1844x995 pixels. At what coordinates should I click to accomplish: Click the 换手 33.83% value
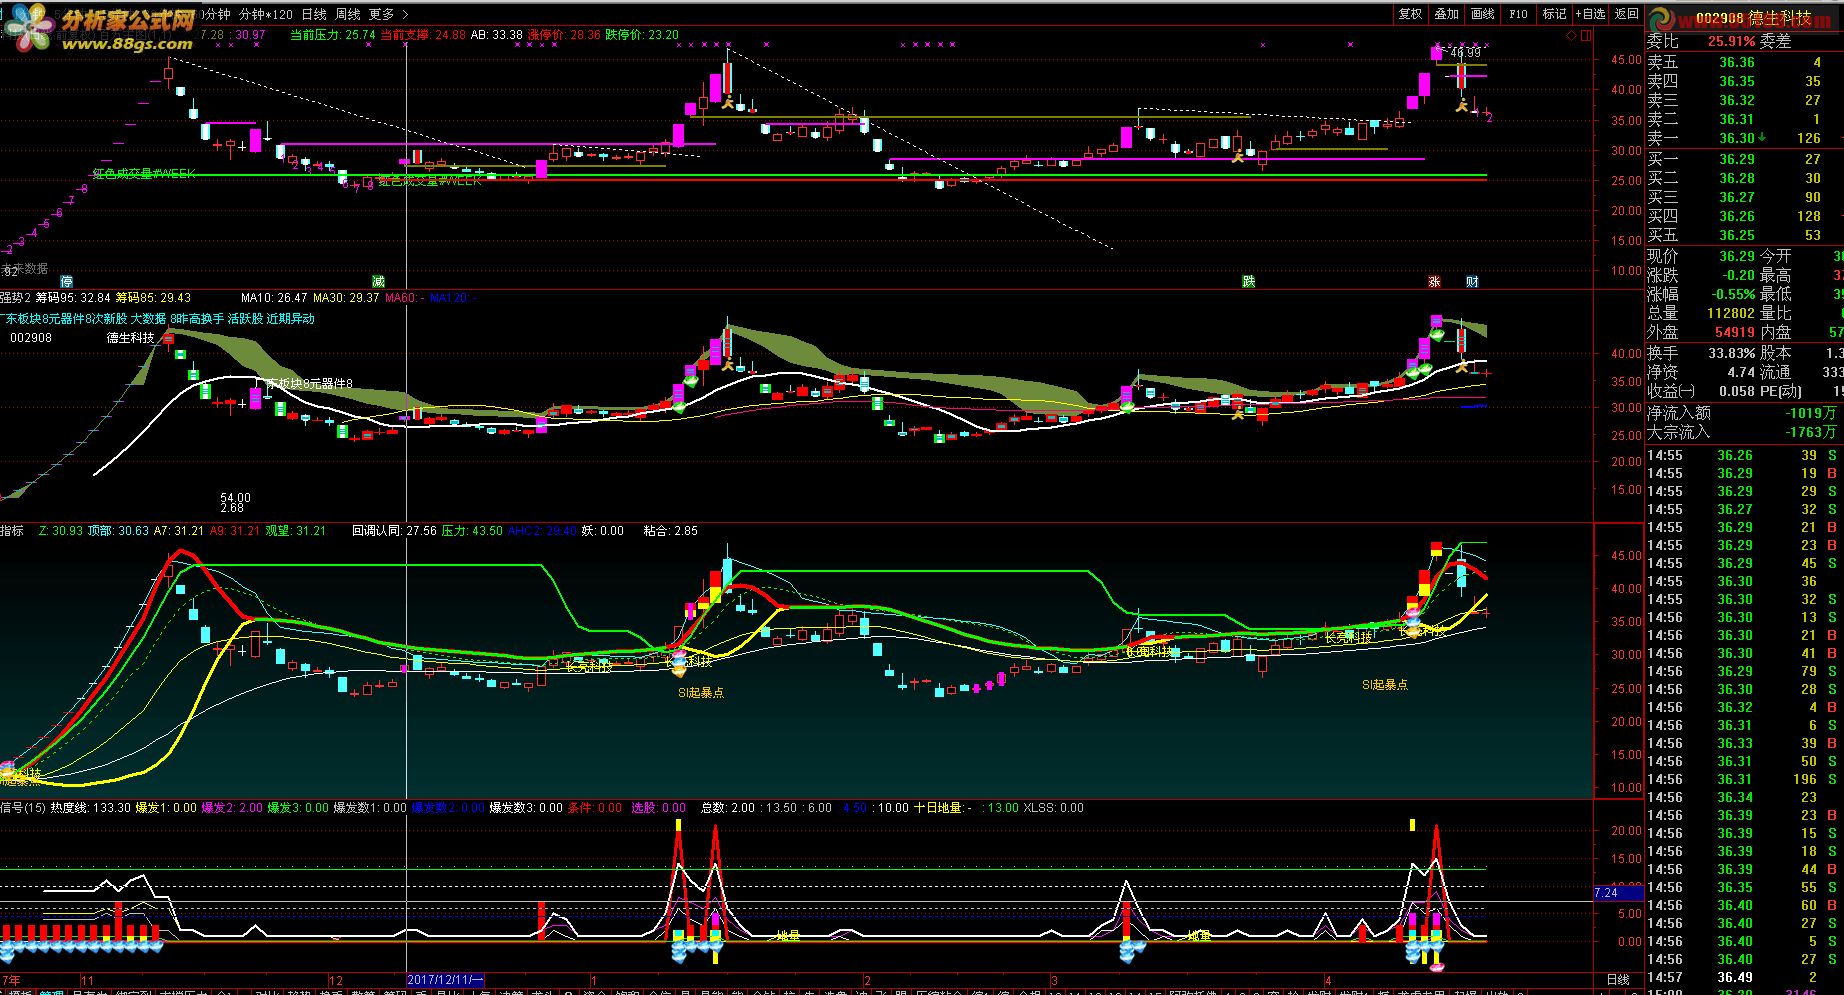tap(1730, 353)
